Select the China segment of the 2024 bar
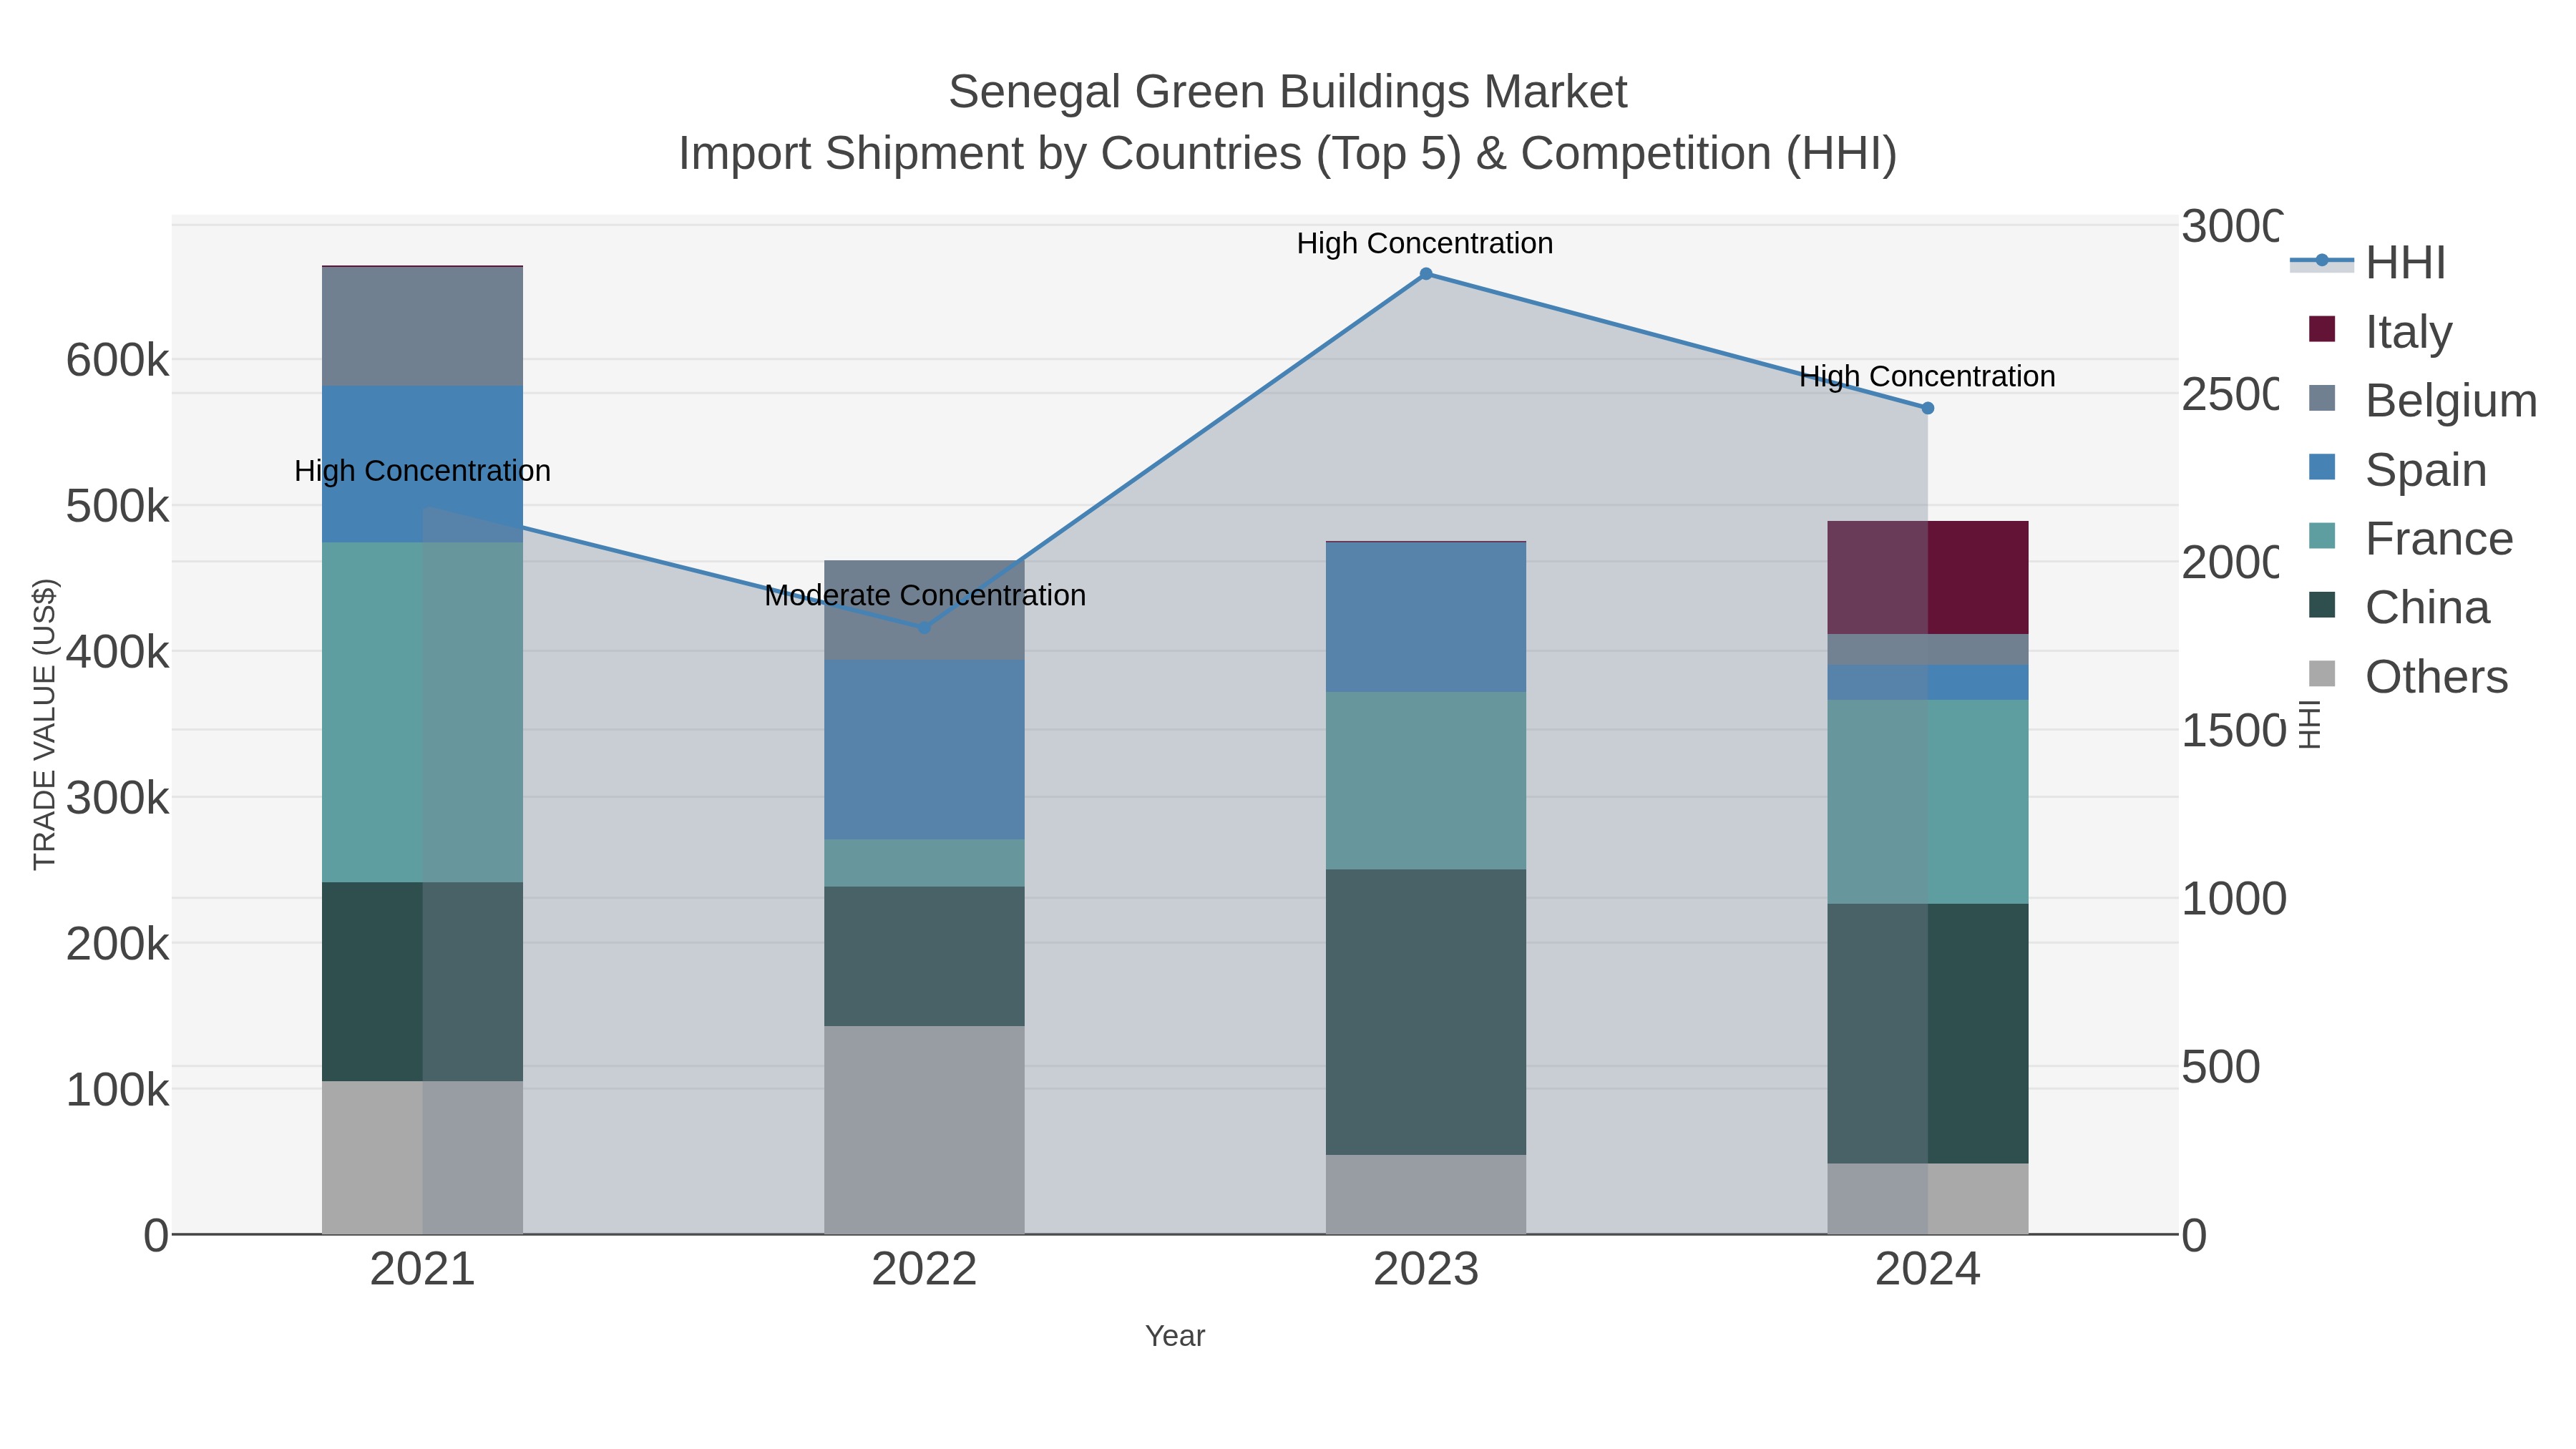This screenshot has width=2576, height=1449. tap(1928, 1034)
